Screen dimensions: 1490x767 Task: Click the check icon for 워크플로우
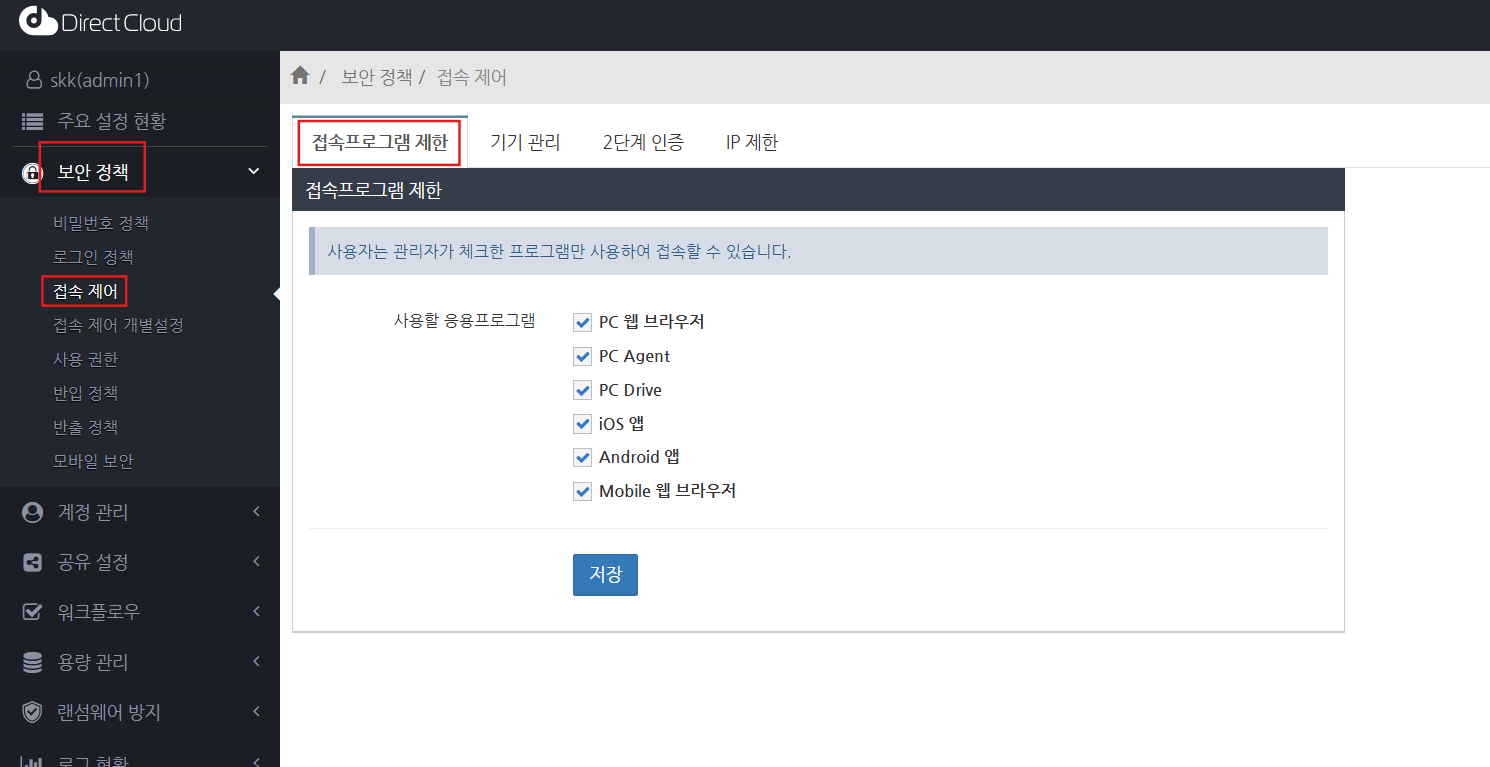coord(33,612)
